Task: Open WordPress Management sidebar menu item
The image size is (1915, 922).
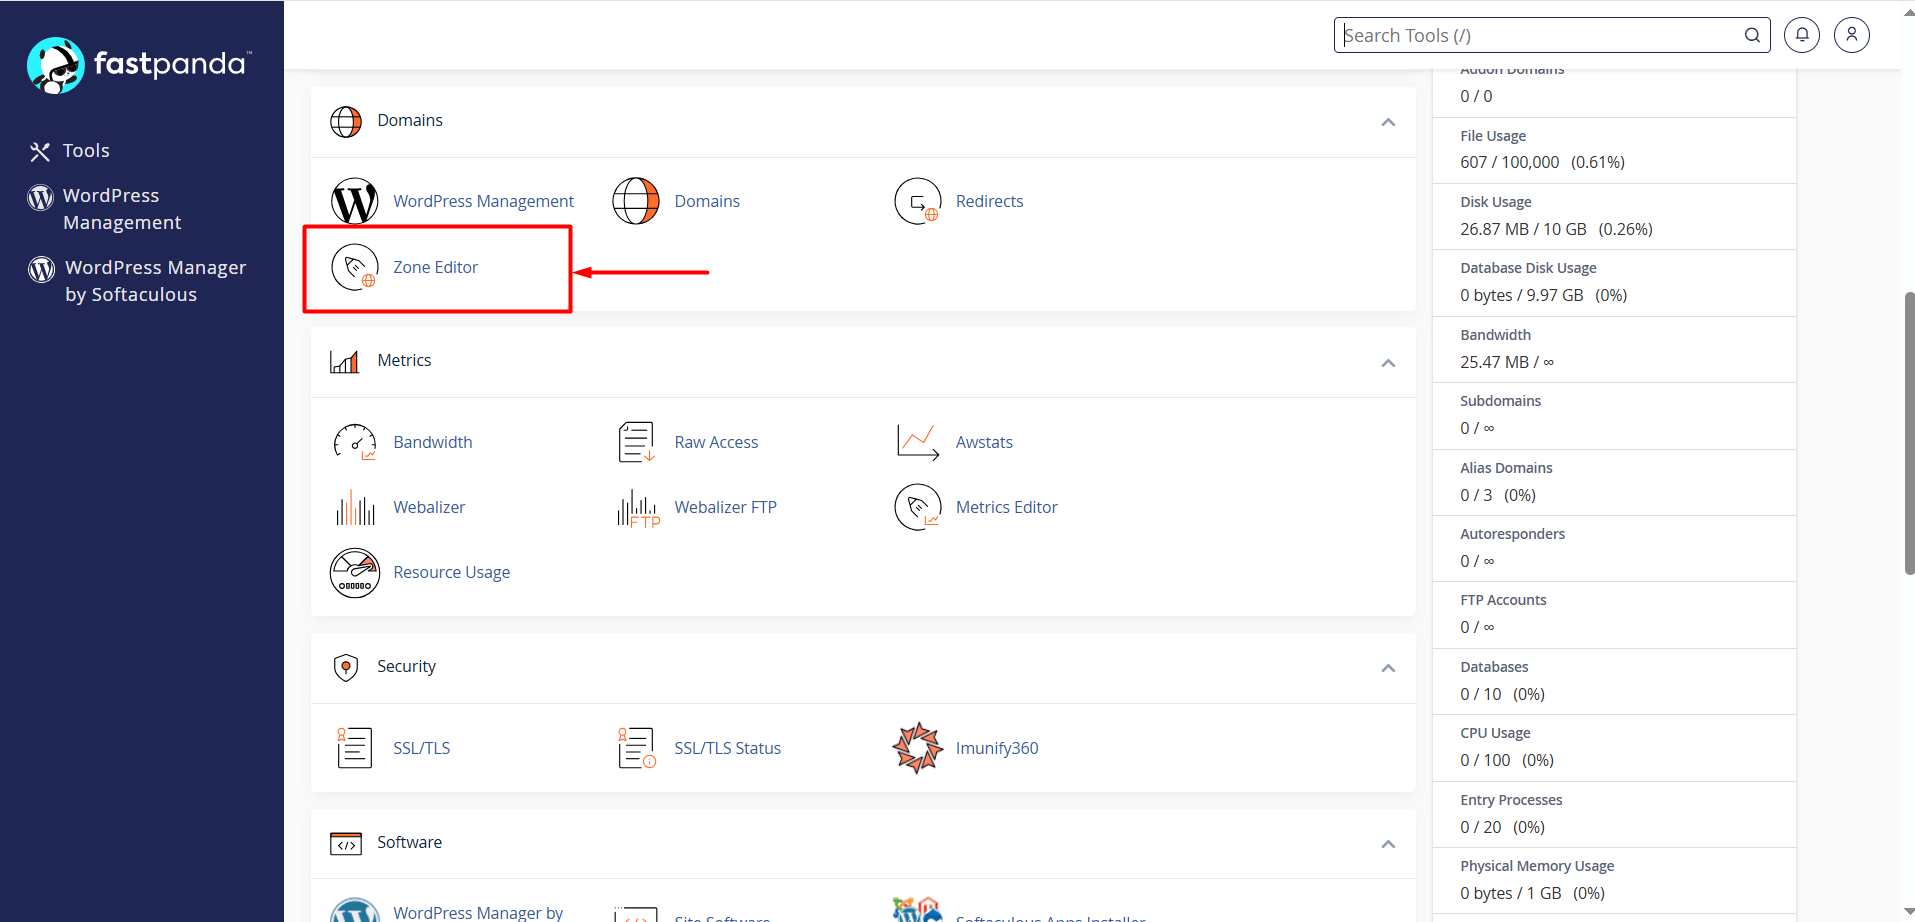Action: coord(122,209)
